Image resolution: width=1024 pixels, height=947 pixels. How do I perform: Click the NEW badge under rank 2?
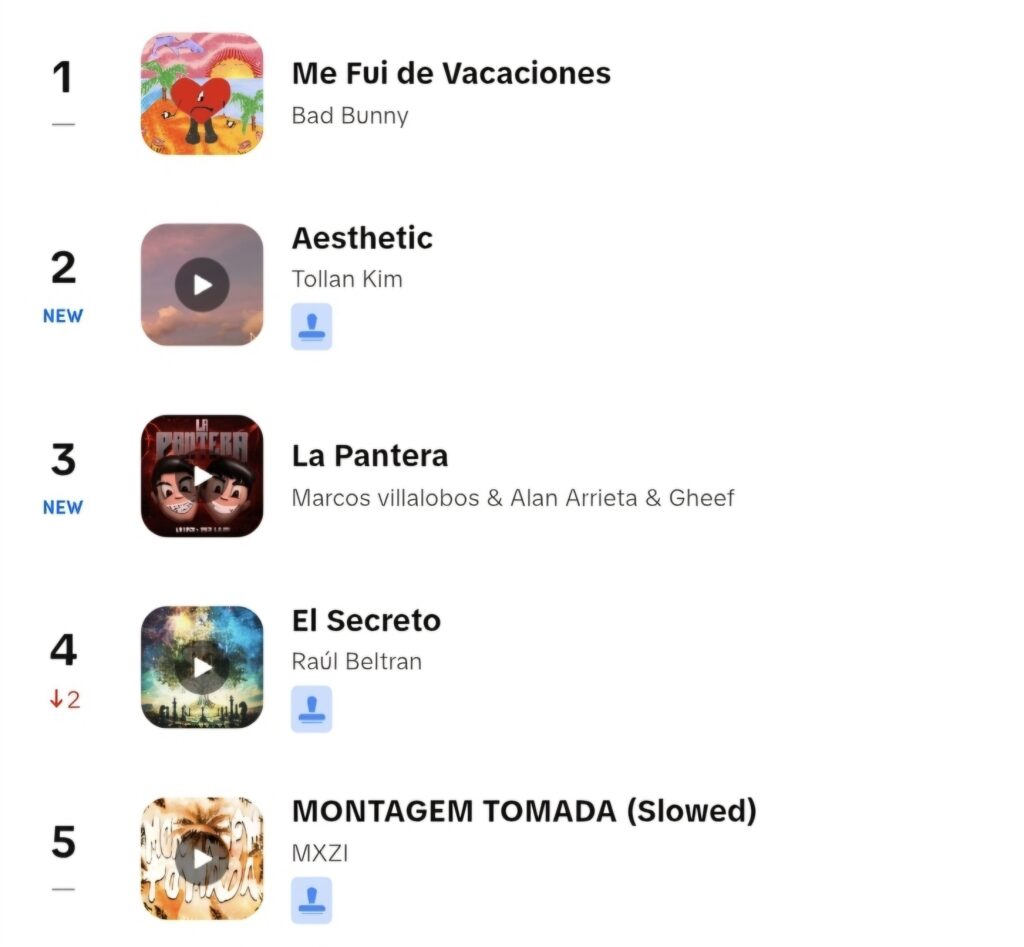click(63, 316)
